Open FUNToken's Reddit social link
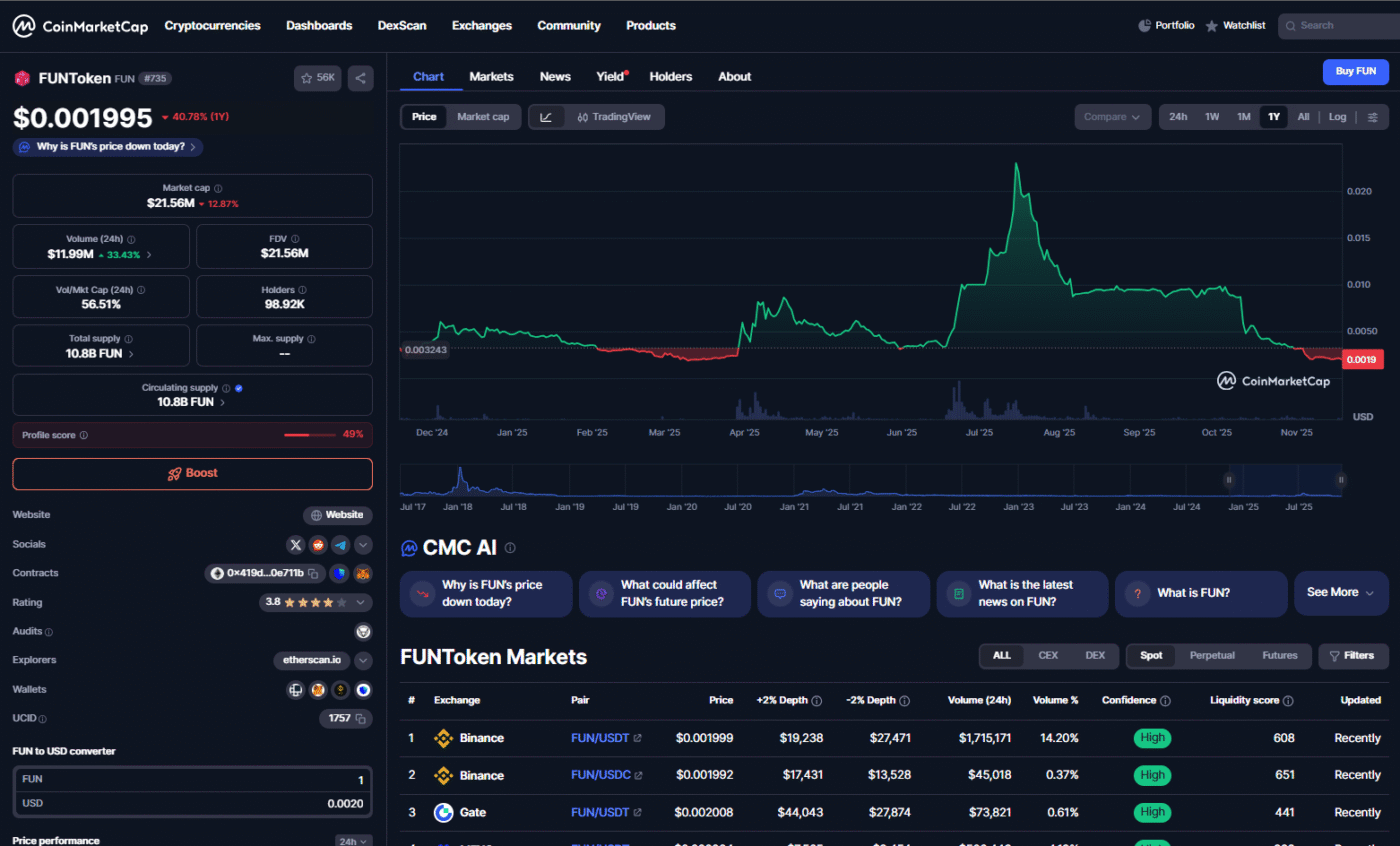 pos(318,545)
